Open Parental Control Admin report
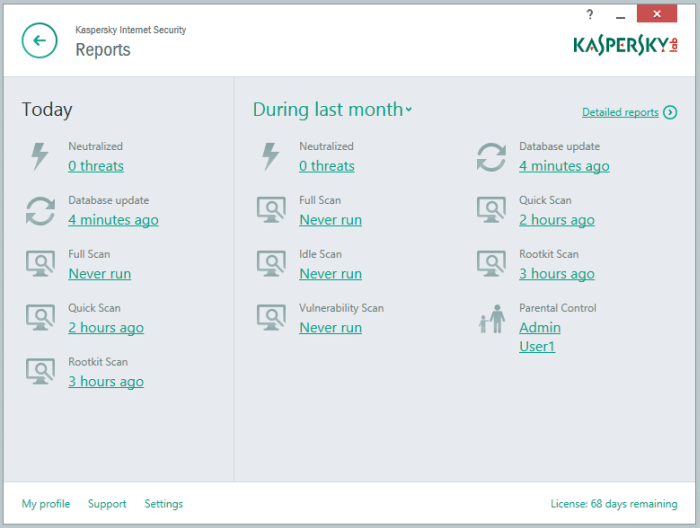This screenshot has width=700, height=528. point(540,328)
